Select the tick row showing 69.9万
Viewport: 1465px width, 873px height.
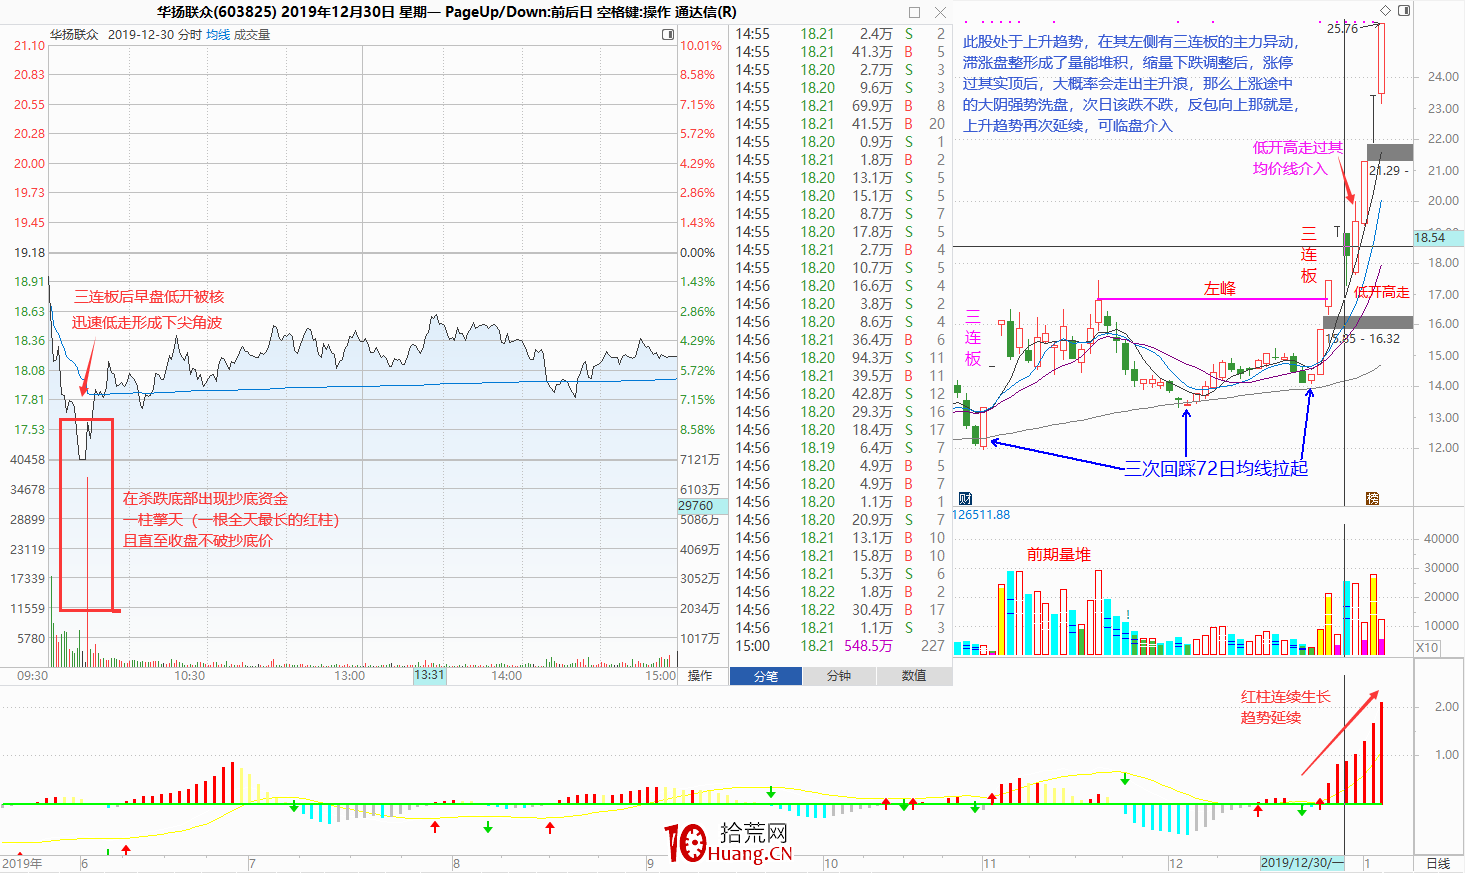pyautogui.click(x=840, y=106)
